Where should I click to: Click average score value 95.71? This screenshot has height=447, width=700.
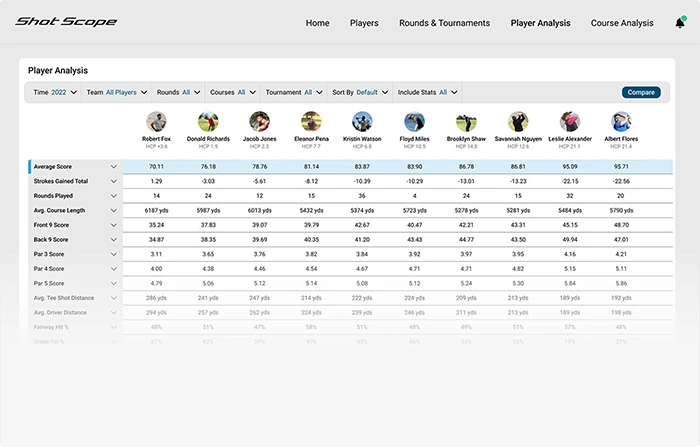(621, 167)
